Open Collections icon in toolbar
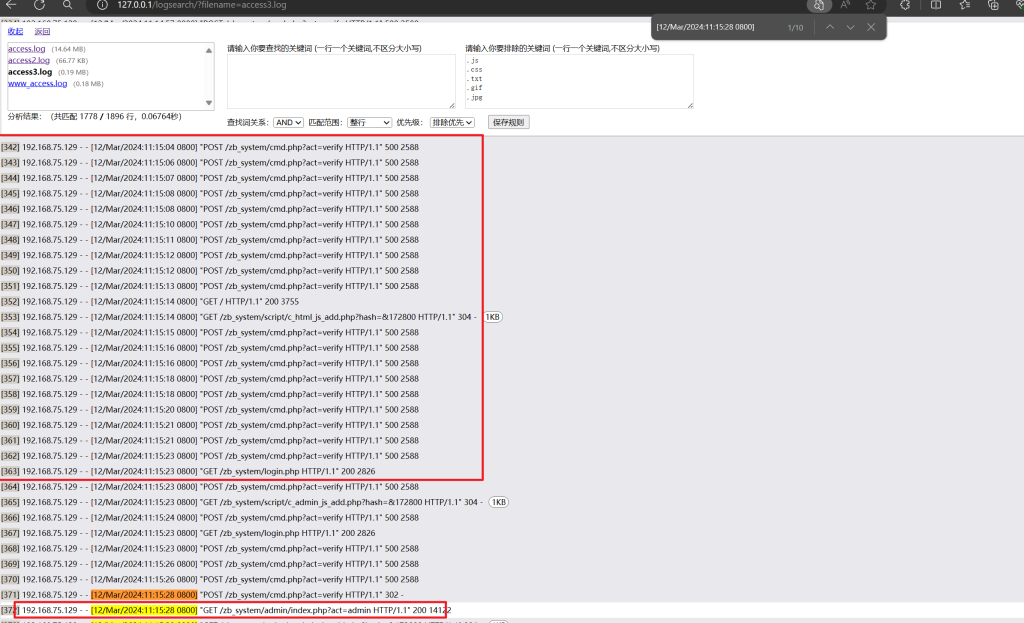Image resolution: width=1024 pixels, height=623 pixels. tap(993, 5)
